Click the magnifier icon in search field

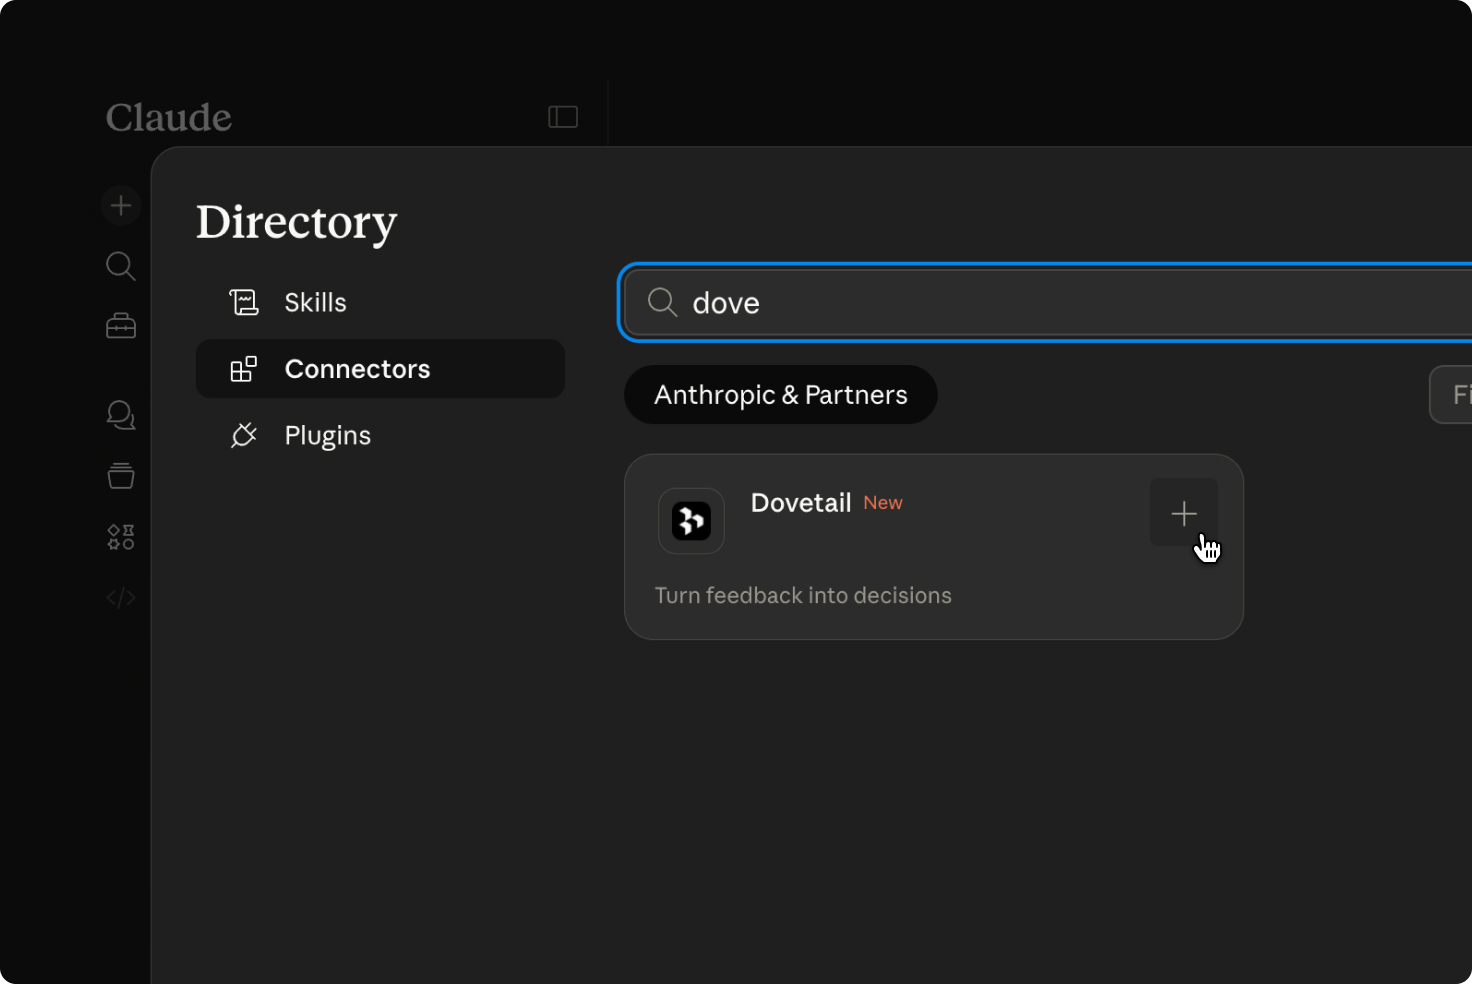(x=662, y=302)
